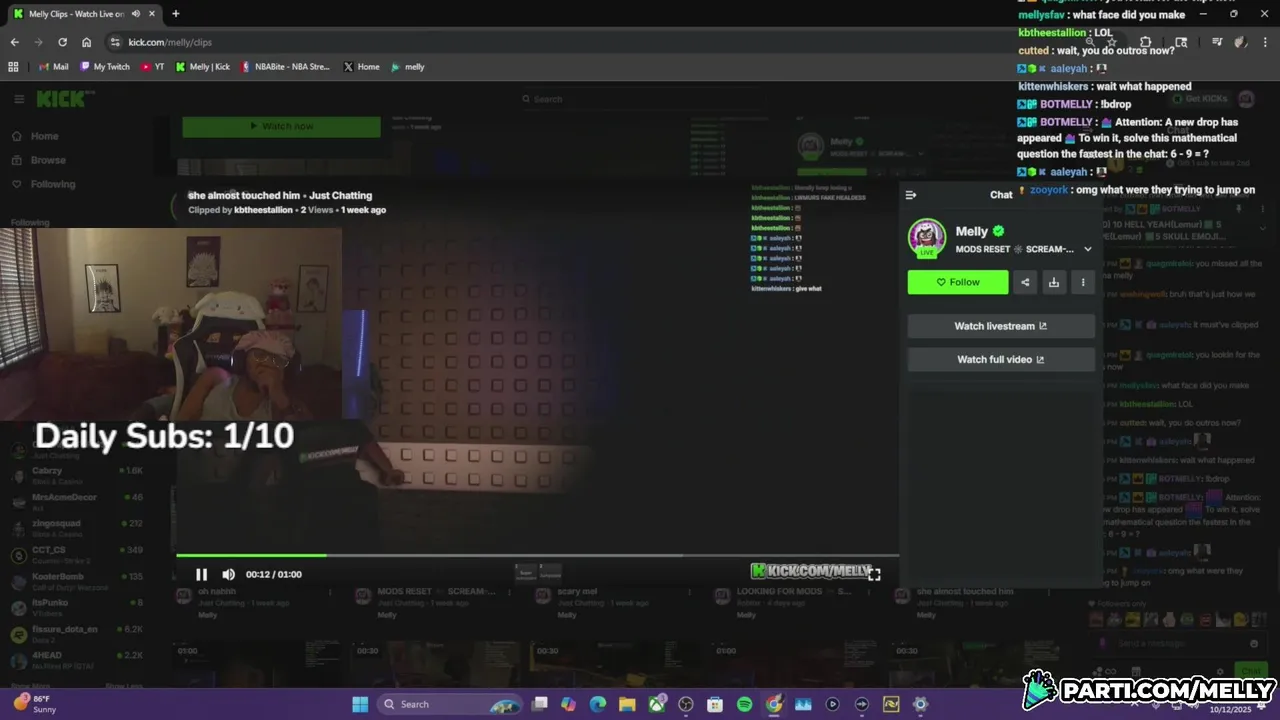Click the share icon next to Follow
The height and width of the screenshot is (720, 1280).
click(1025, 282)
